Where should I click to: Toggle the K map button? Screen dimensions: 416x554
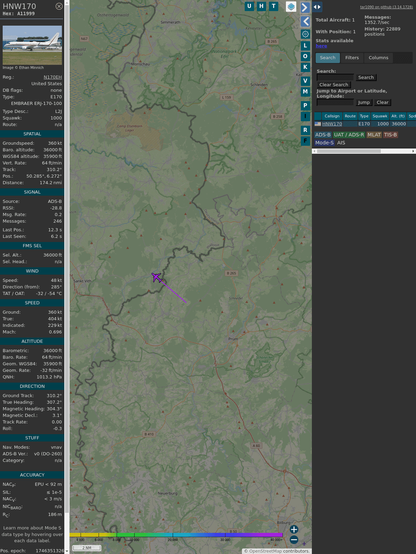click(305, 67)
